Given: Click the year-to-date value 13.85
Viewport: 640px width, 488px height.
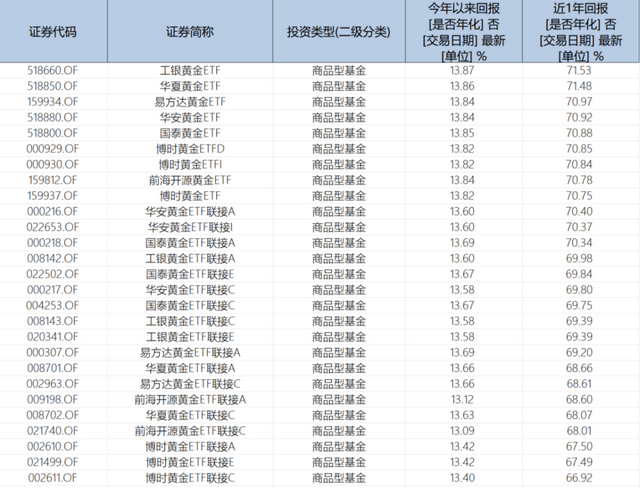Looking at the screenshot, I should coord(462,133).
